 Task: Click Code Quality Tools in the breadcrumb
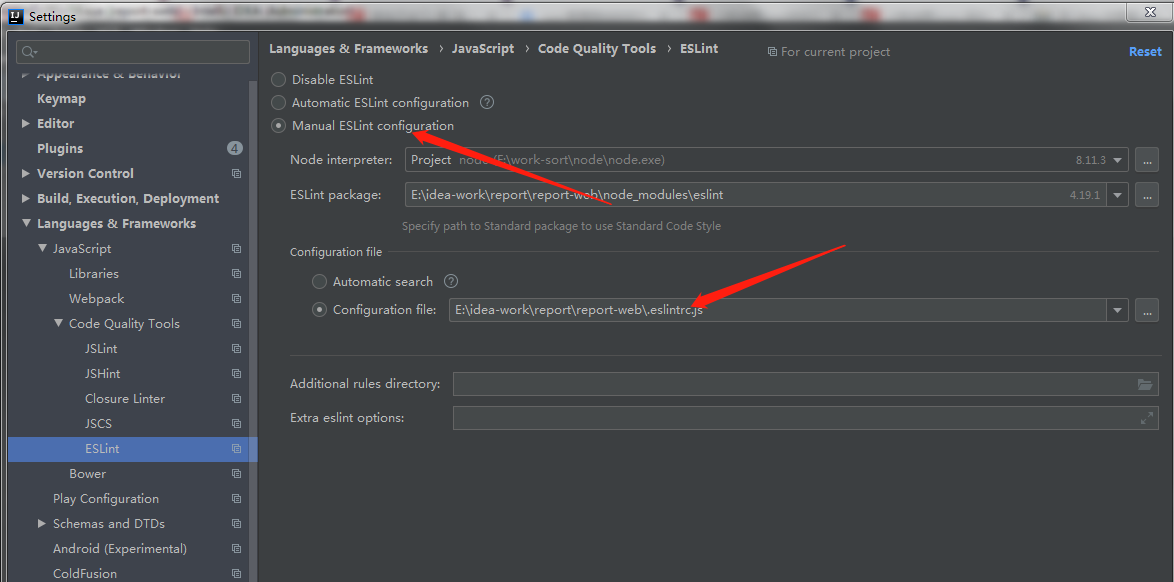(597, 48)
